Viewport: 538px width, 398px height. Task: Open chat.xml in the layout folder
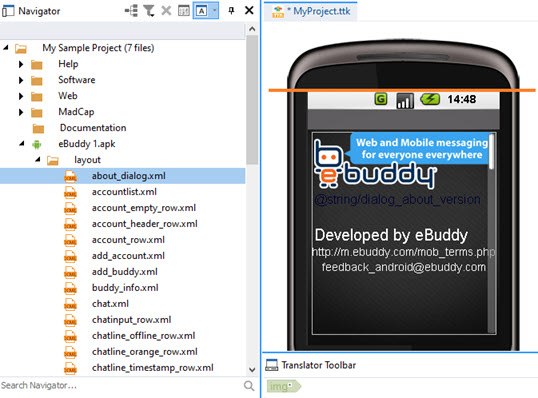coord(110,304)
